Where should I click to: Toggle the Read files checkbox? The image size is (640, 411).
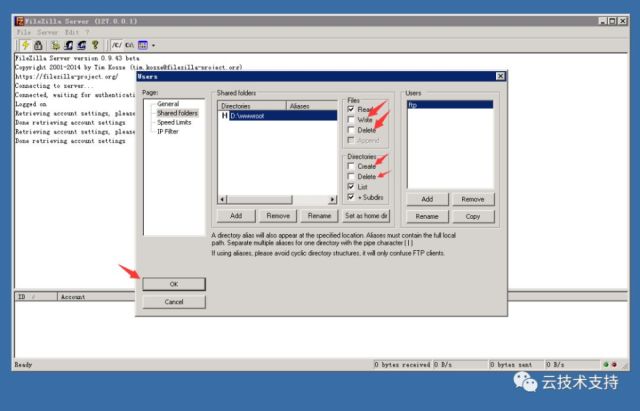click(x=351, y=109)
